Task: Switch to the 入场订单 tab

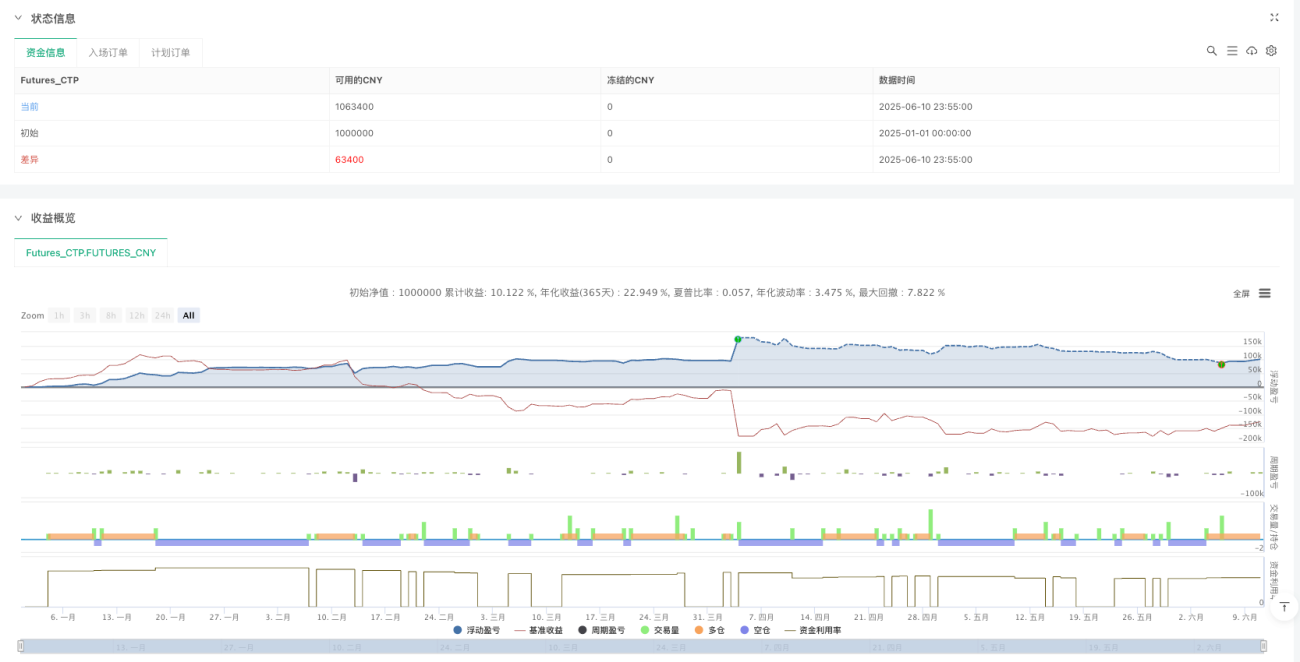Action: pyautogui.click(x=108, y=53)
